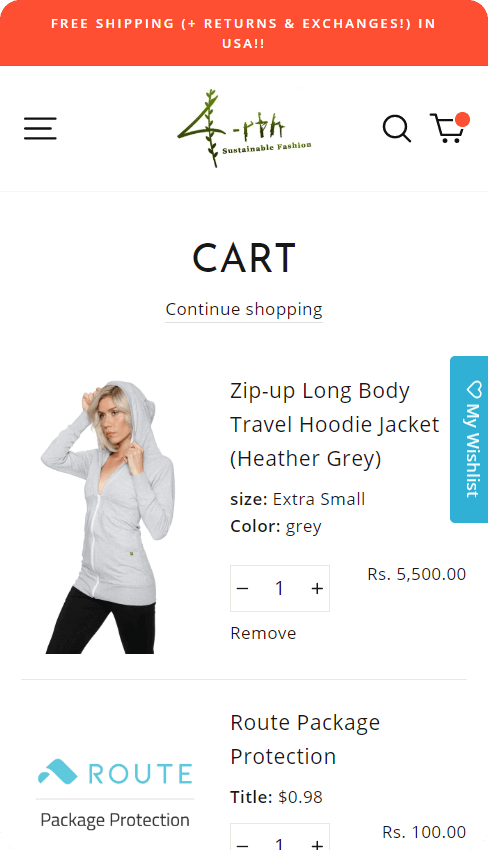Screen dimensions: 488x850
Task: Open the hamburger navigation menu
Action: pos(40,128)
